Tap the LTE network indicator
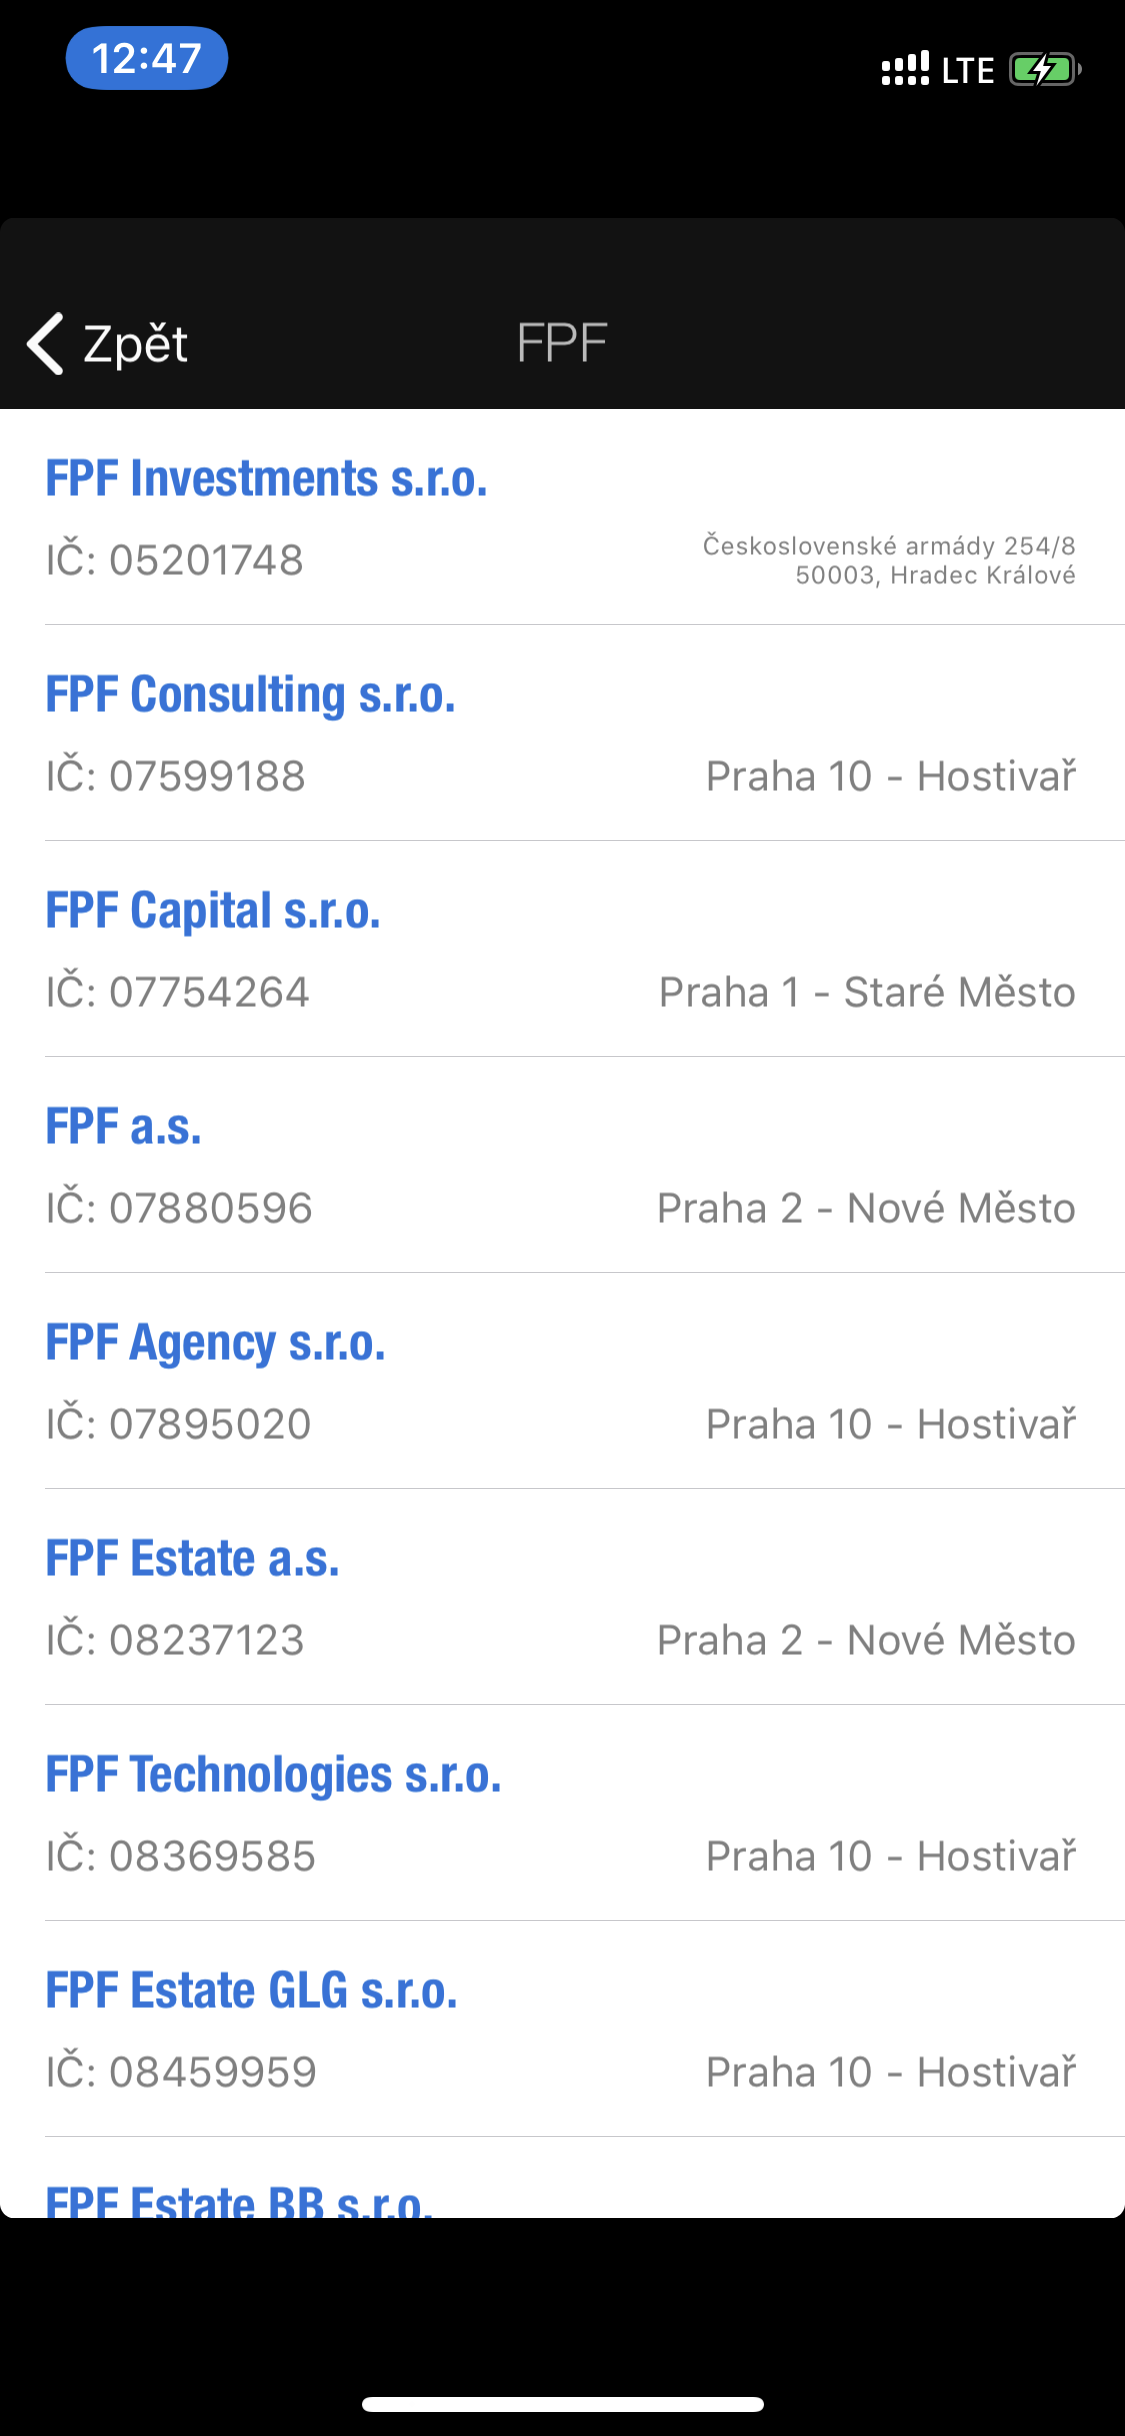This screenshot has width=1125, height=2436. pyautogui.click(x=968, y=70)
